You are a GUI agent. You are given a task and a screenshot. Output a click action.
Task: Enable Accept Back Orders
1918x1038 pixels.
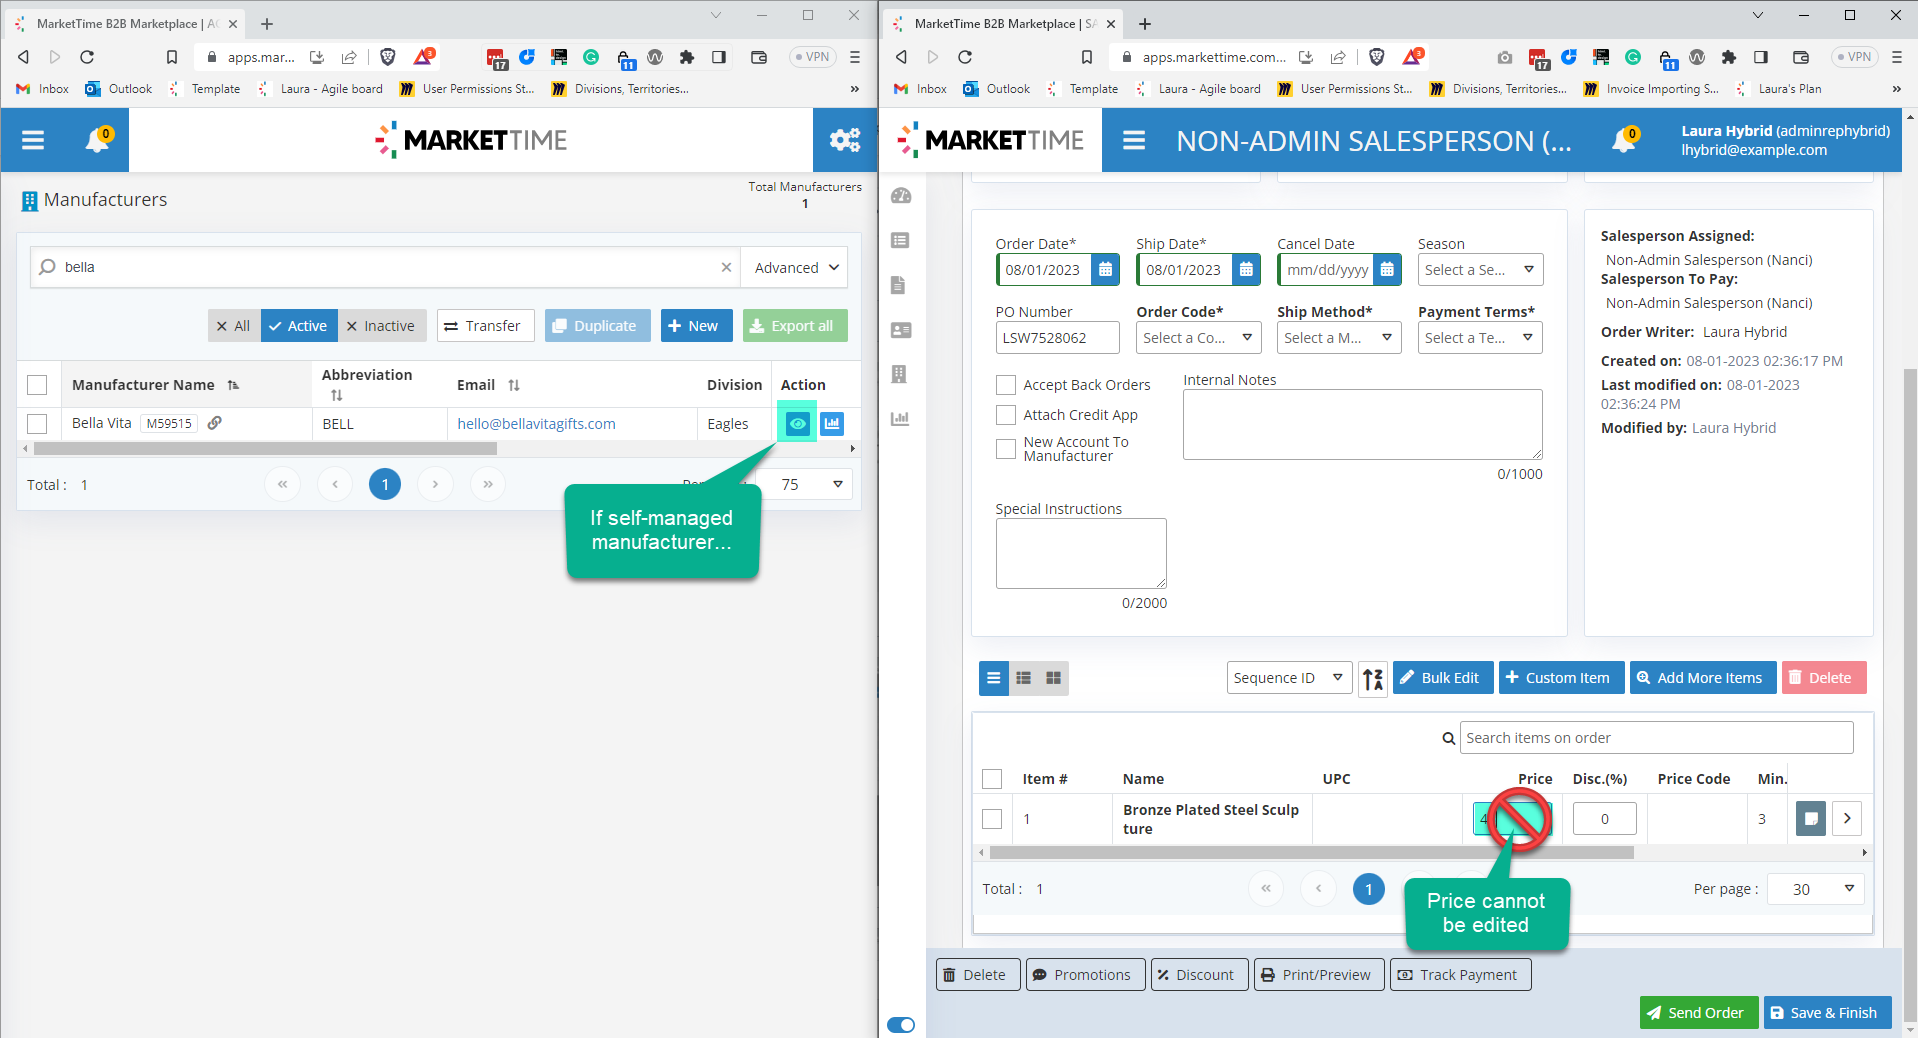coord(1006,385)
